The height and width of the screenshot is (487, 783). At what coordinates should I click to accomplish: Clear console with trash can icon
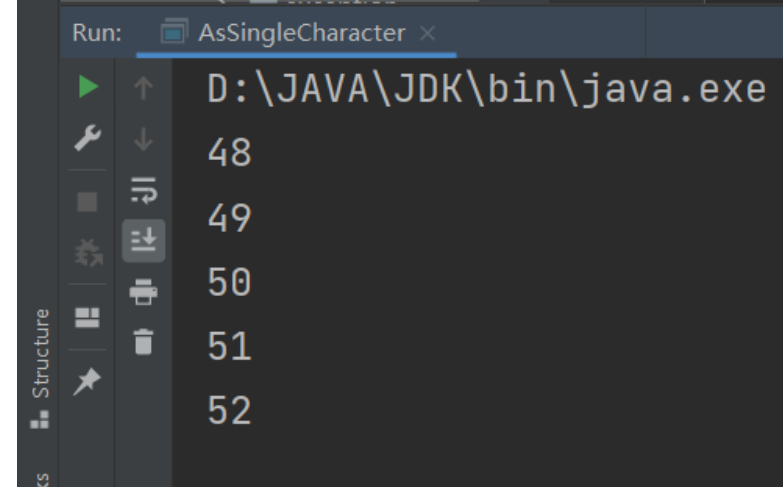click(144, 341)
